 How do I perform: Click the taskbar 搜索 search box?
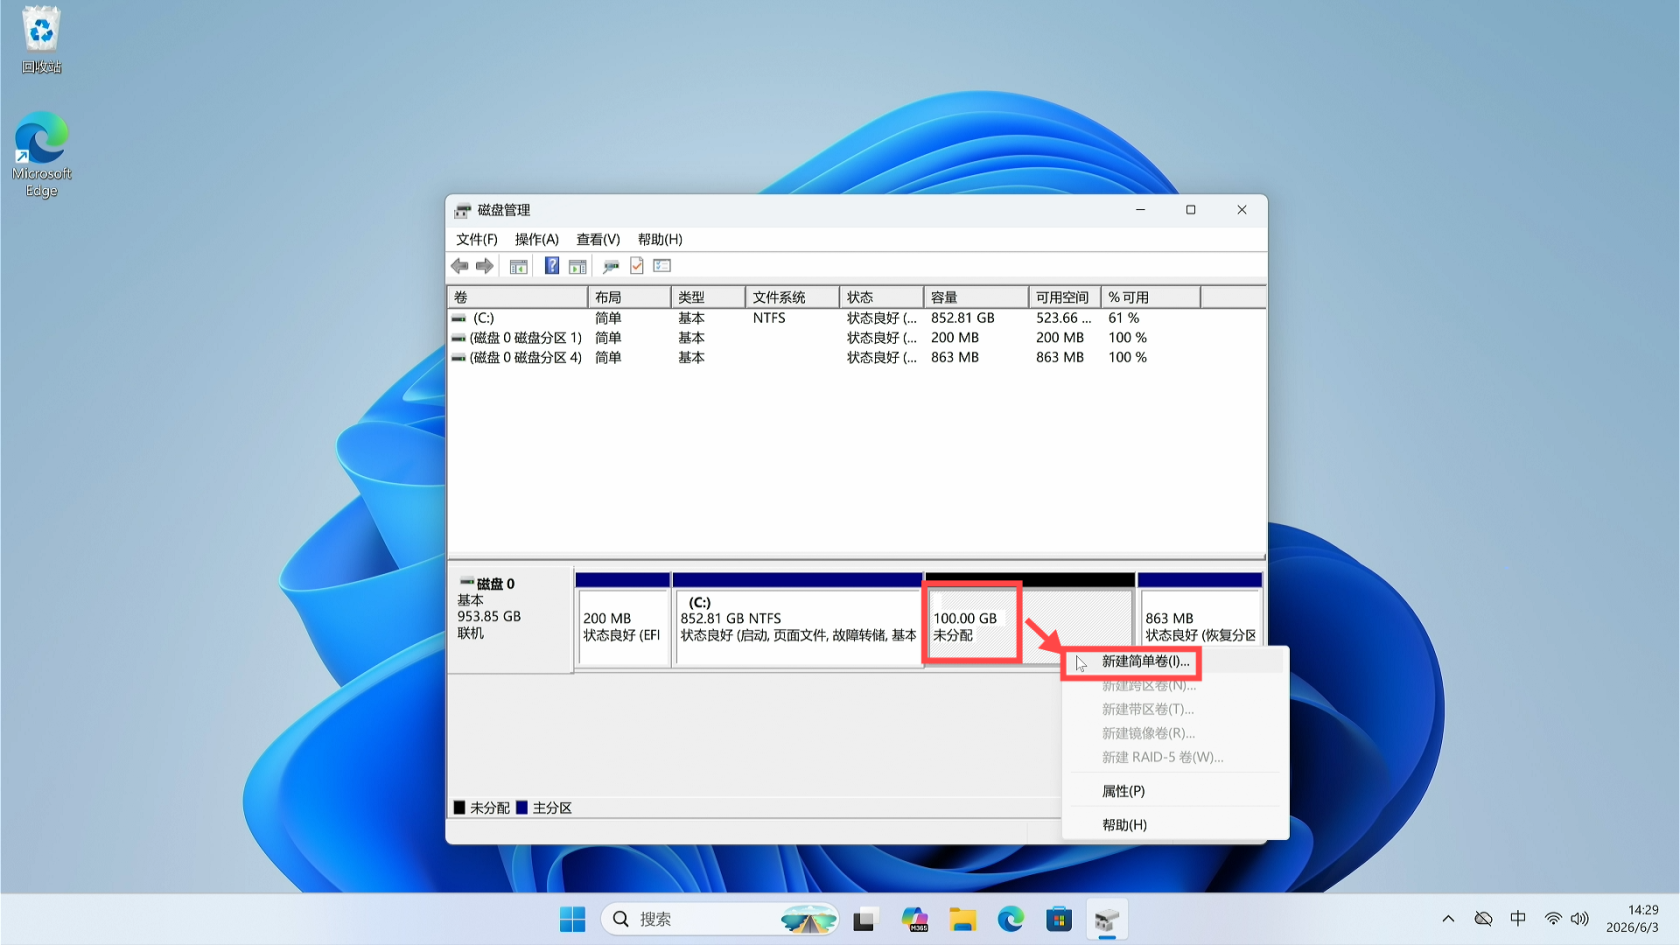coord(720,920)
